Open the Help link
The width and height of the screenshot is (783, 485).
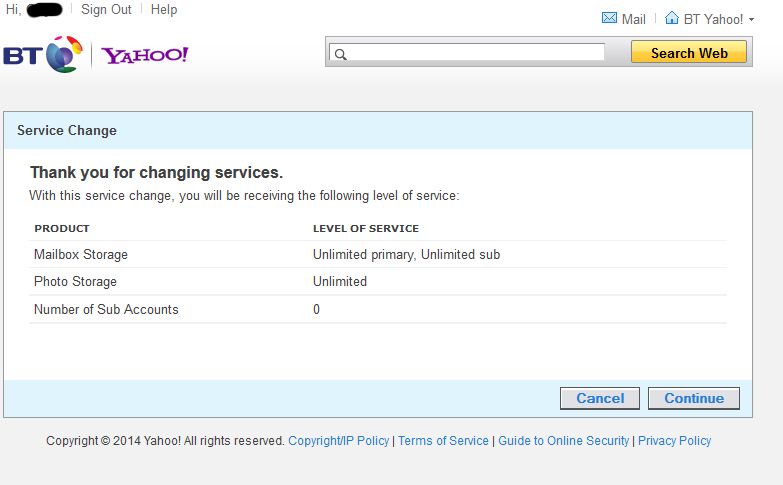click(163, 9)
